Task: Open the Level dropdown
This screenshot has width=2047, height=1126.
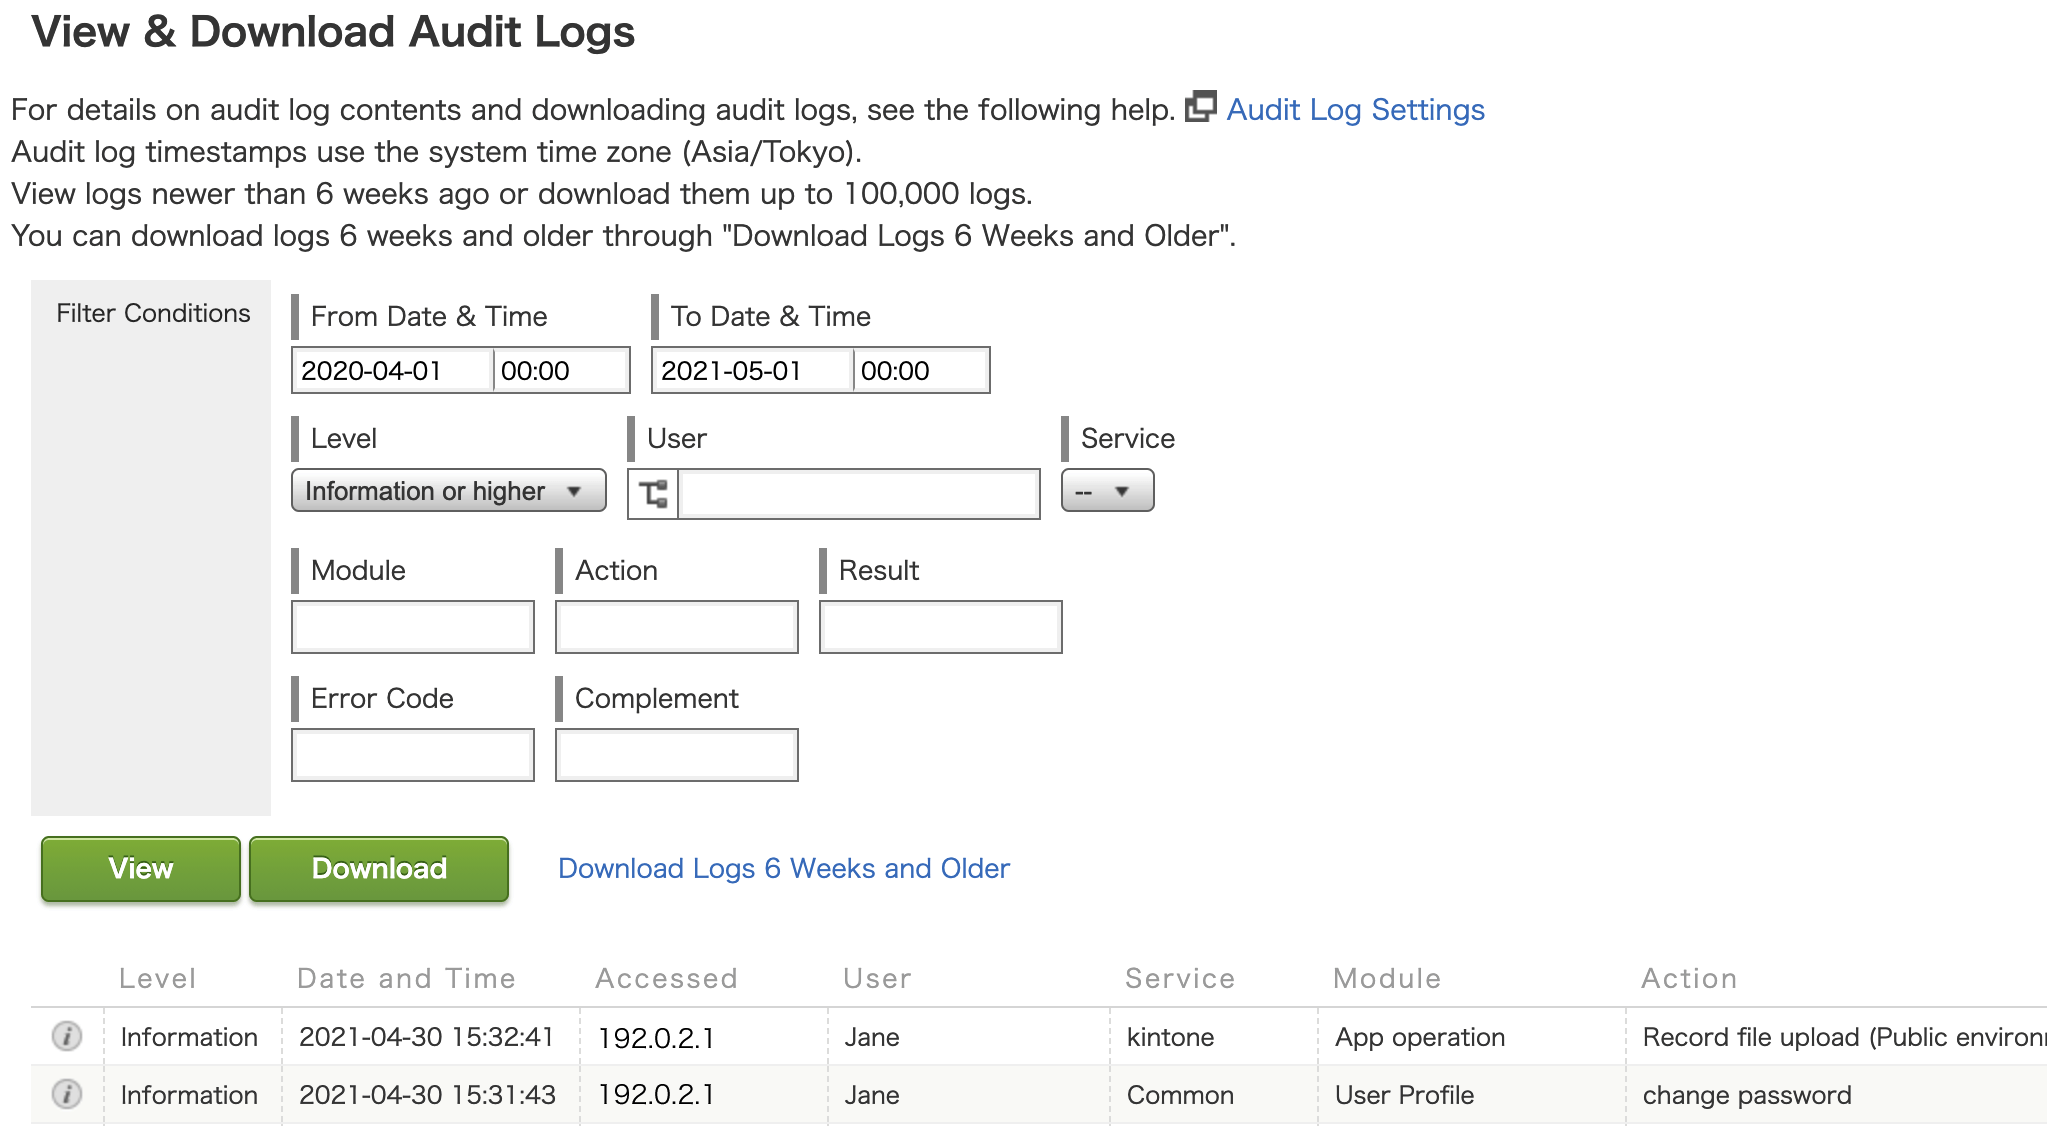Action: coord(448,491)
